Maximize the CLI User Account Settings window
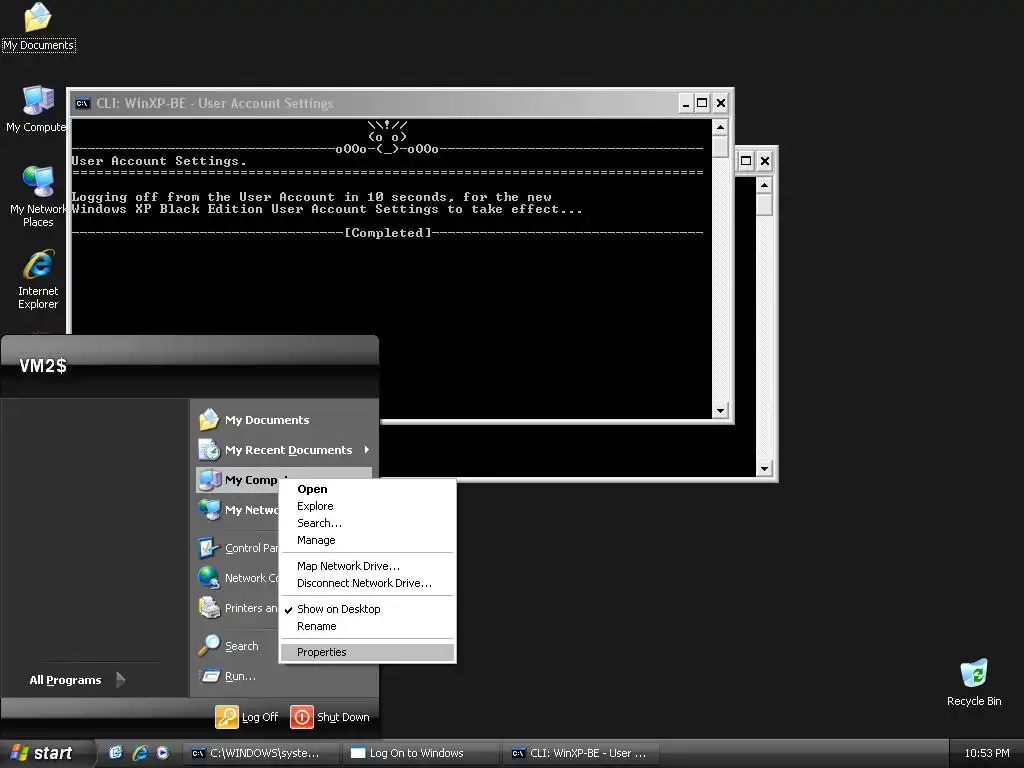The width and height of the screenshot is (1024, 768). 702,103
